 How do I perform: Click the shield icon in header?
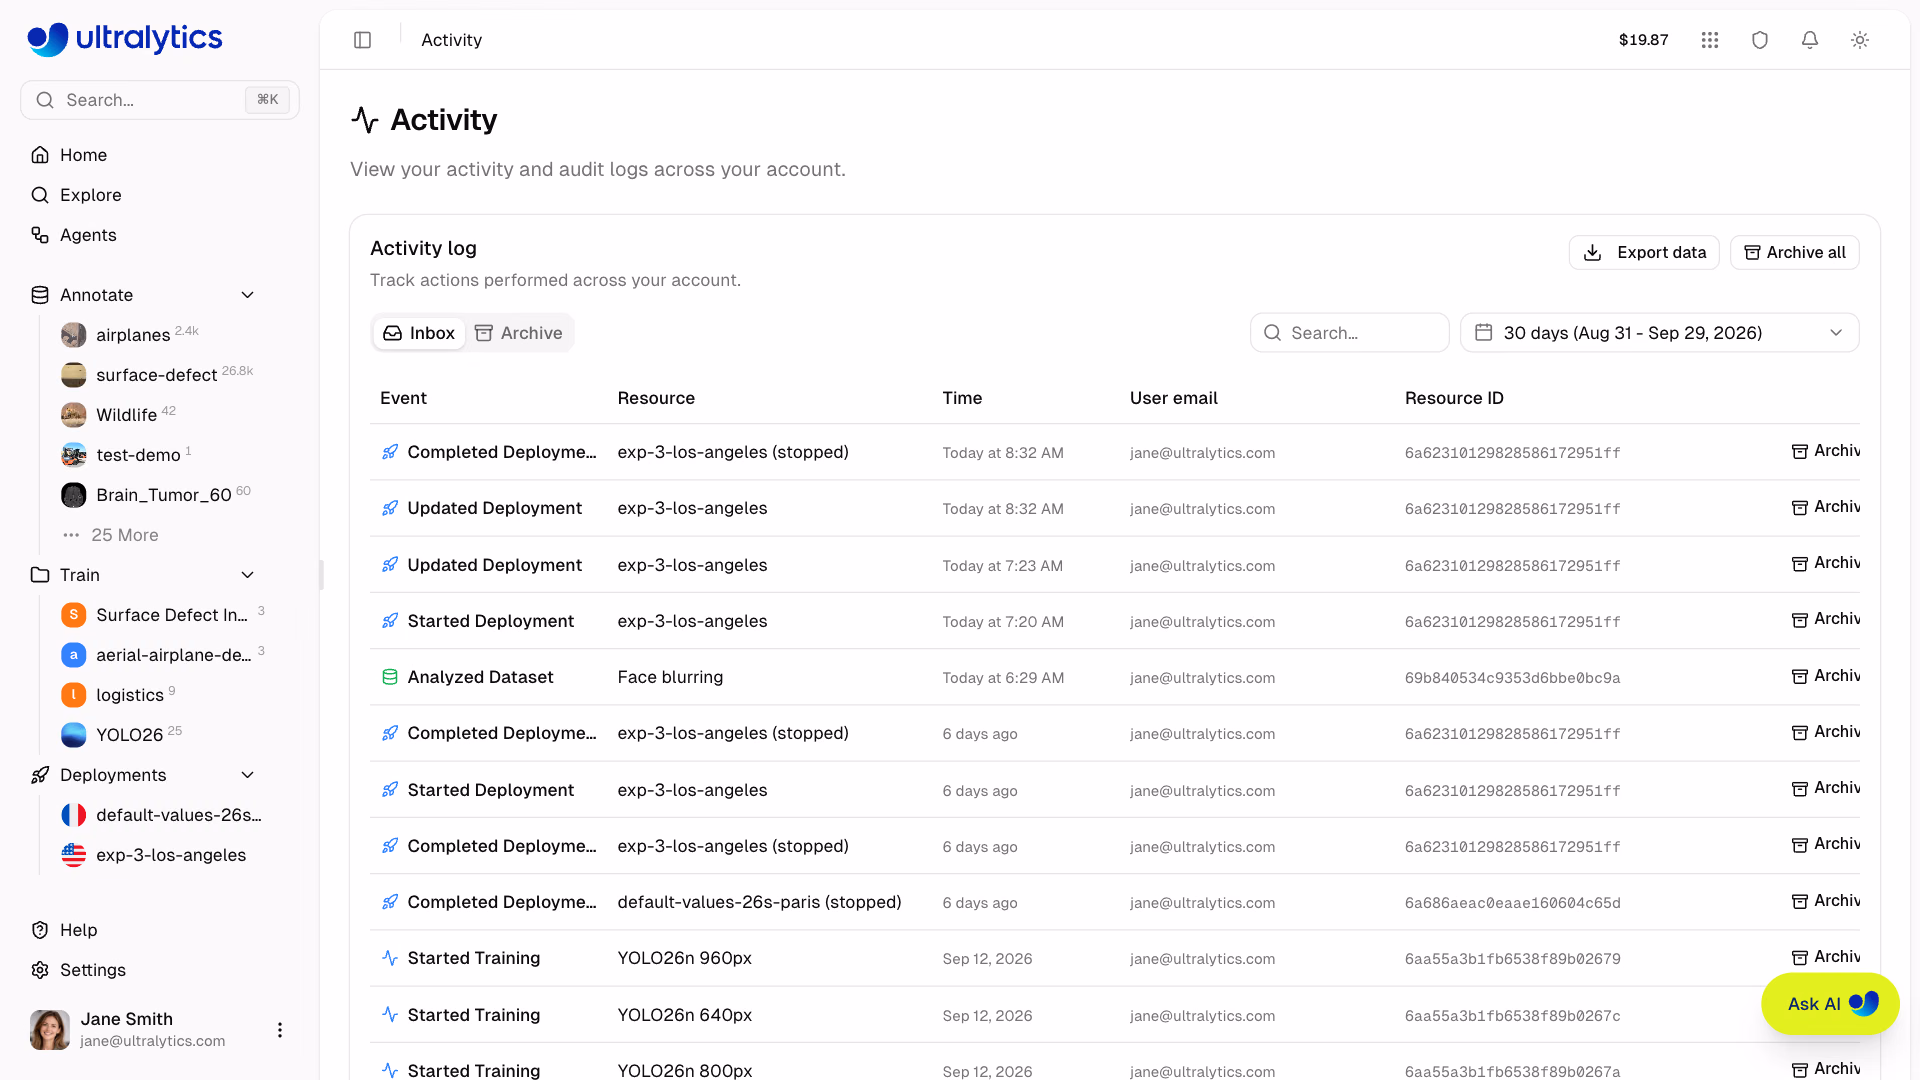click(x=1760, y=40)
